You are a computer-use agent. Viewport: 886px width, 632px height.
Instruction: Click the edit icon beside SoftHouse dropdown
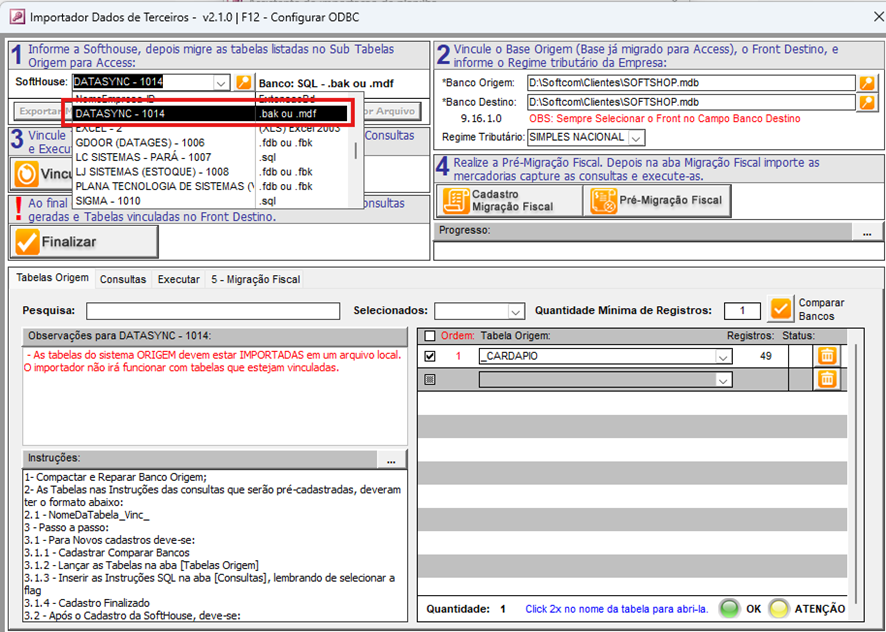tap(244, 82)
